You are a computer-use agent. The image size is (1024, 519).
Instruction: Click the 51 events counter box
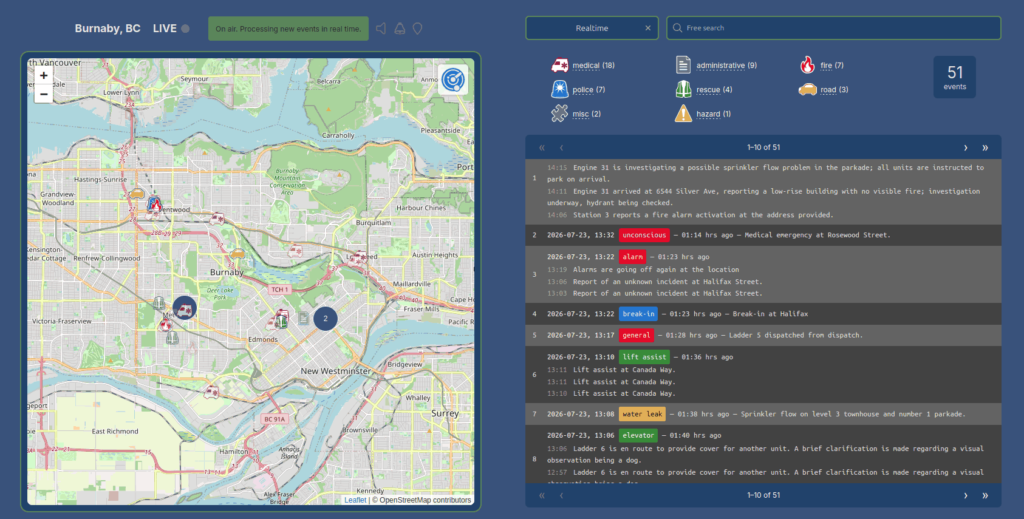pos(954,77)
